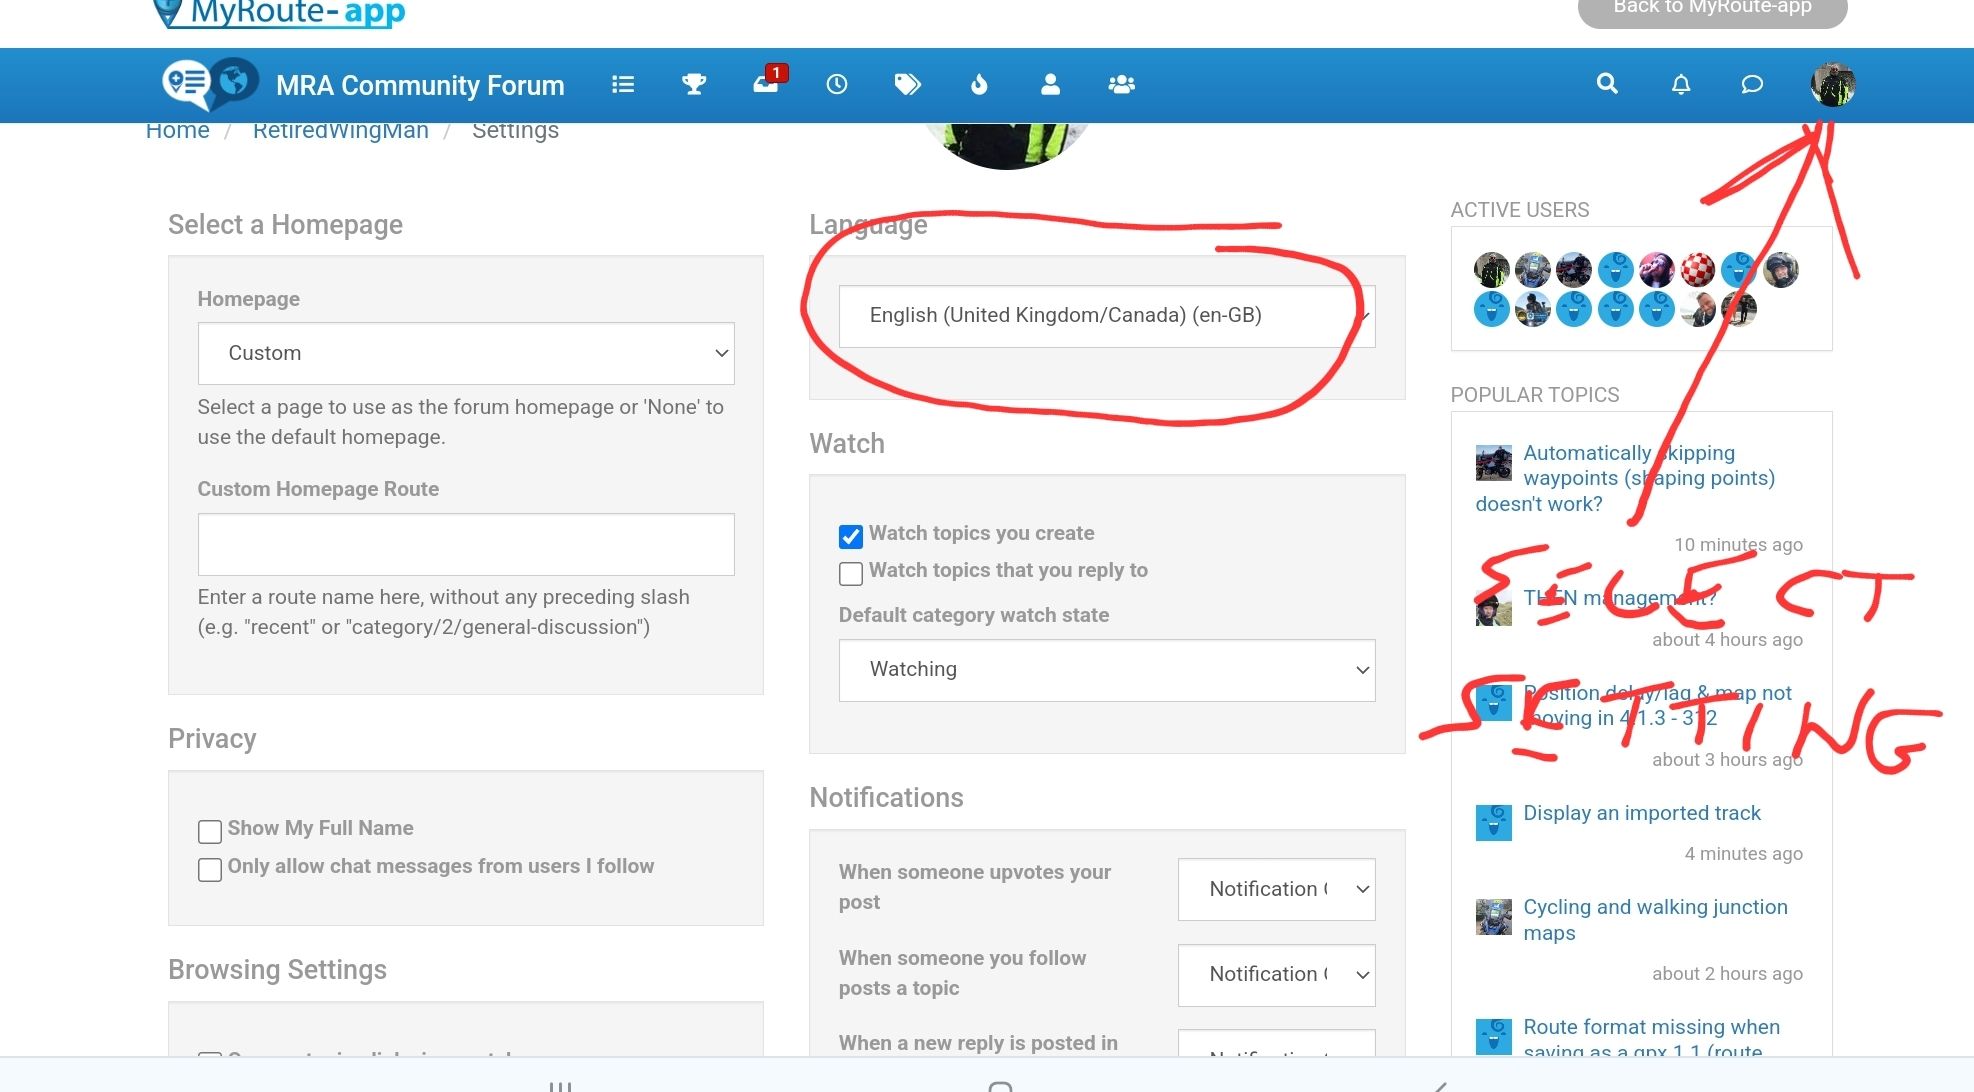Viewport: 1974px width, 1092px height.
Task: Click the MyRoute-app logo
Action: click(x=279, y=13)
